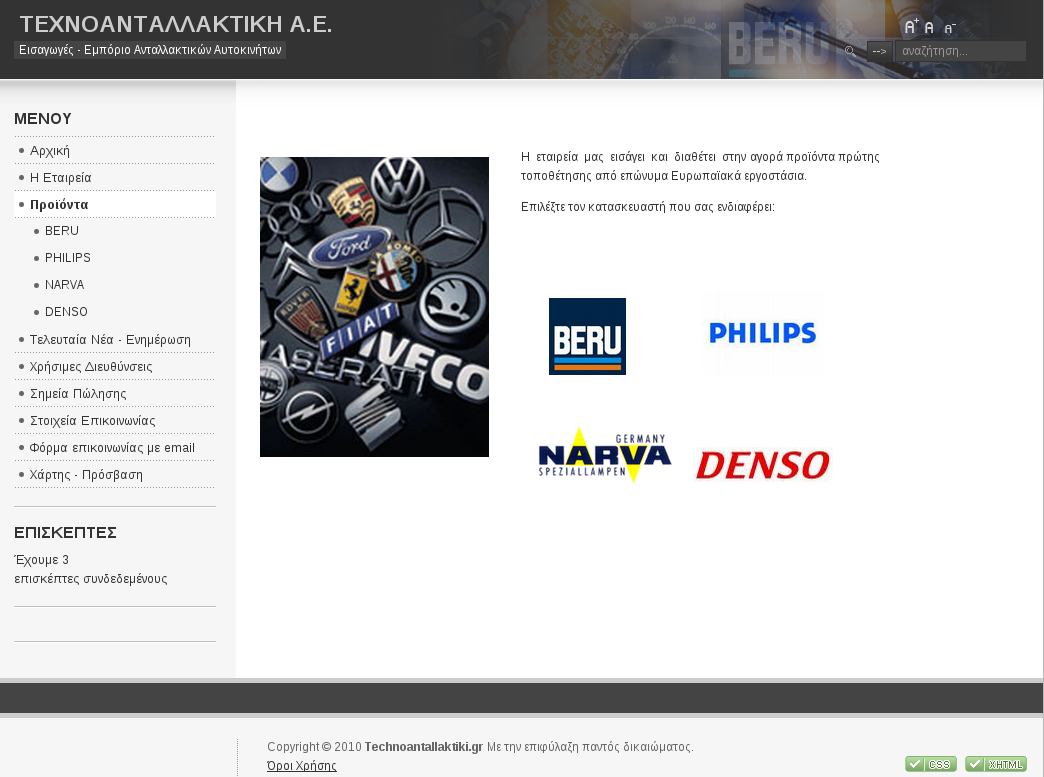Open the Η Εταιρεία menu item
The width and height of the screenshot is (1044, 777).
[115, 178]
